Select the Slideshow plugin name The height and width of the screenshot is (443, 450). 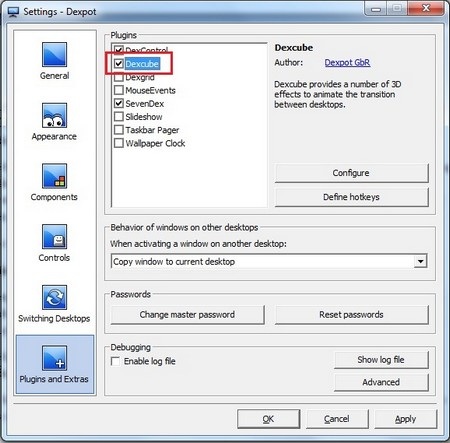click(x=144, y=117)
